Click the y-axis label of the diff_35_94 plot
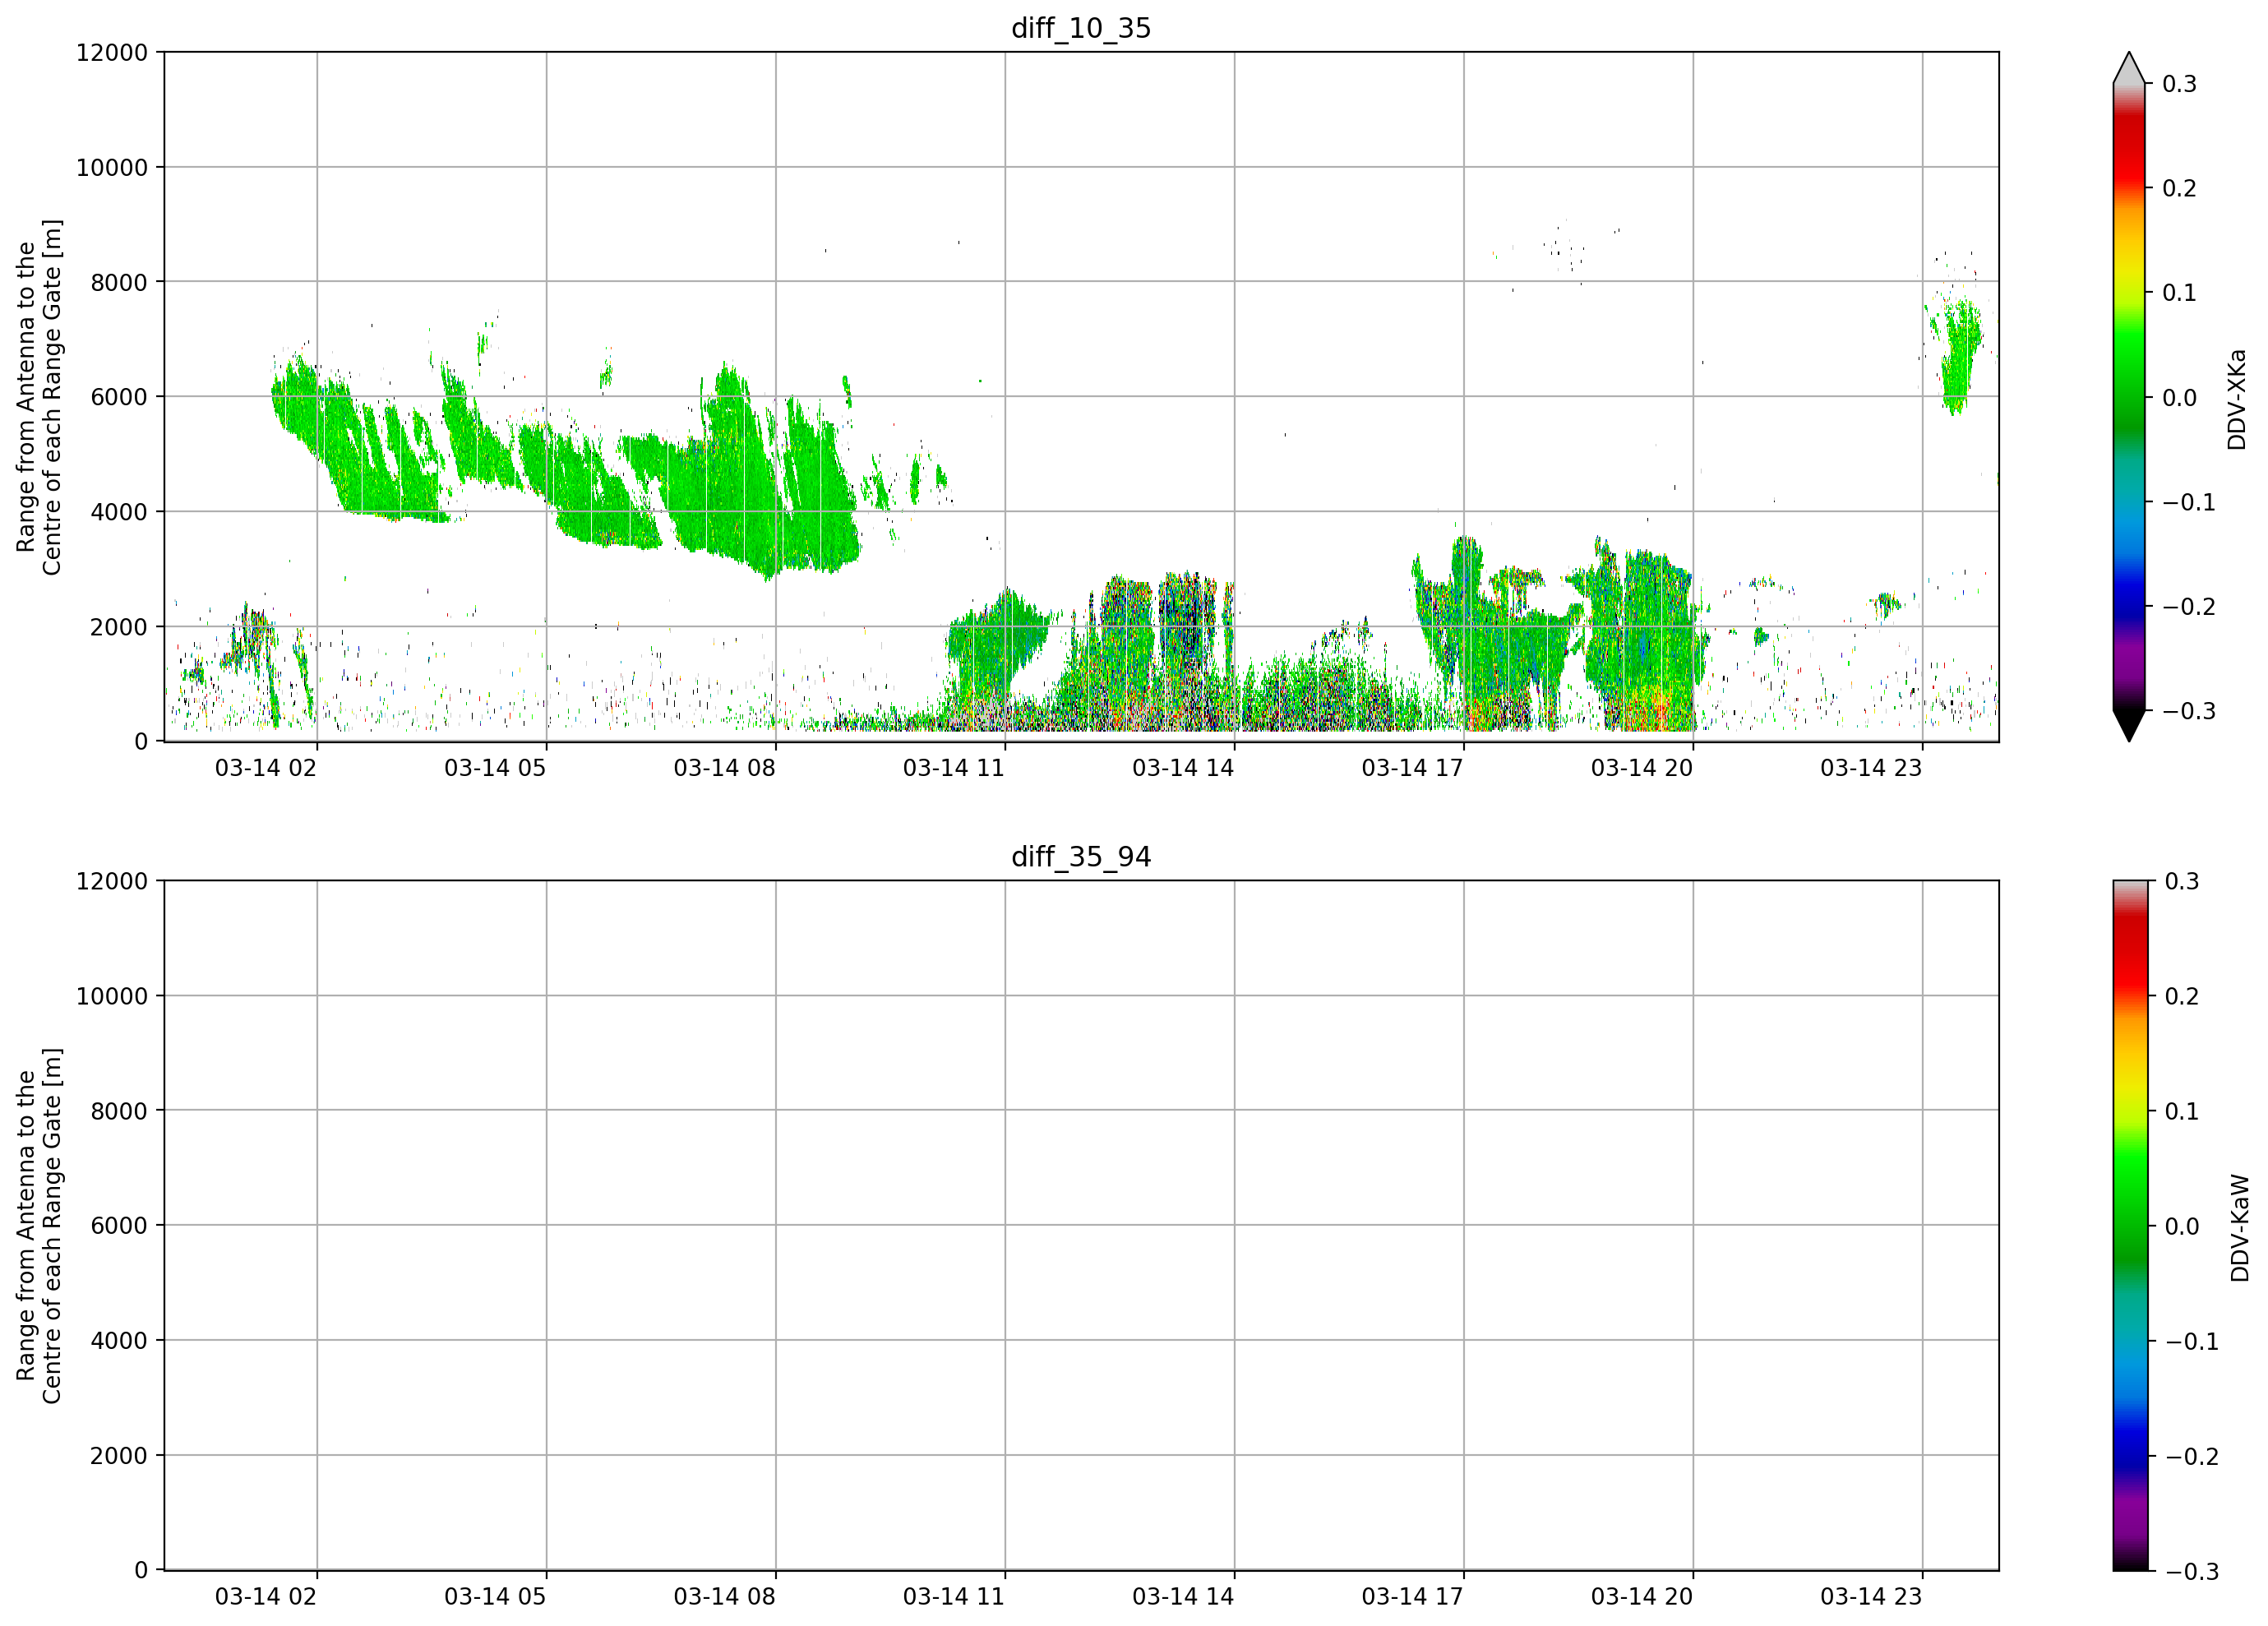This screenshot has height=1626, width=2268. (x=39, y=1226)
